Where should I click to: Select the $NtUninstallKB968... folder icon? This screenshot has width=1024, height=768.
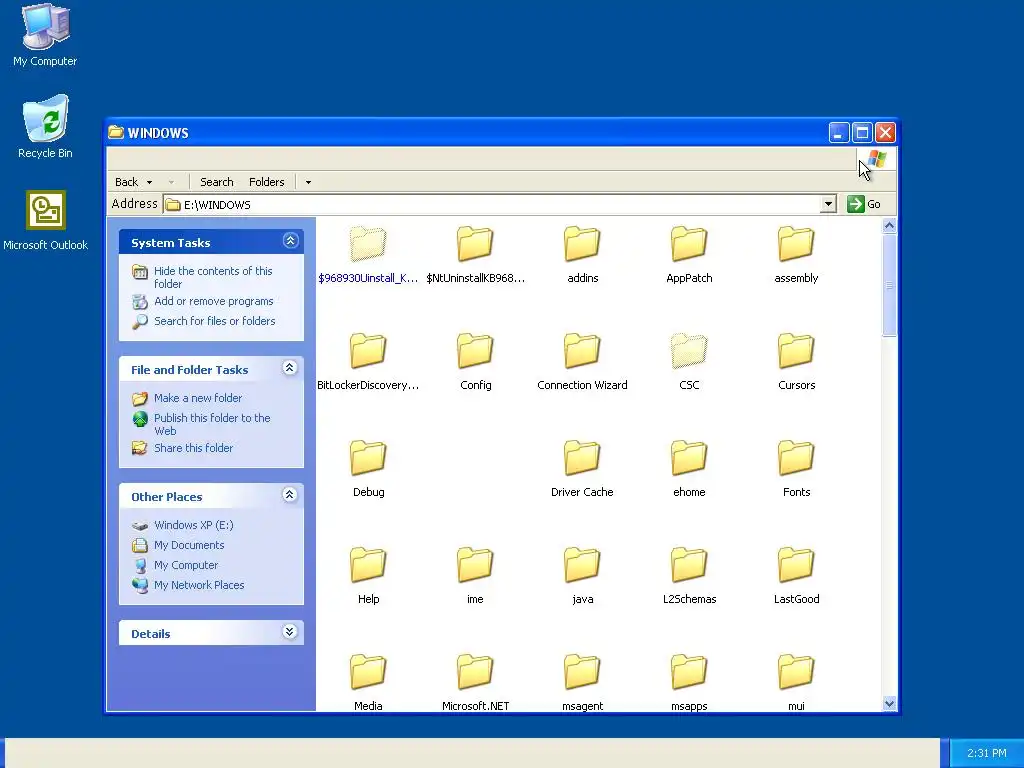[475, 244]
